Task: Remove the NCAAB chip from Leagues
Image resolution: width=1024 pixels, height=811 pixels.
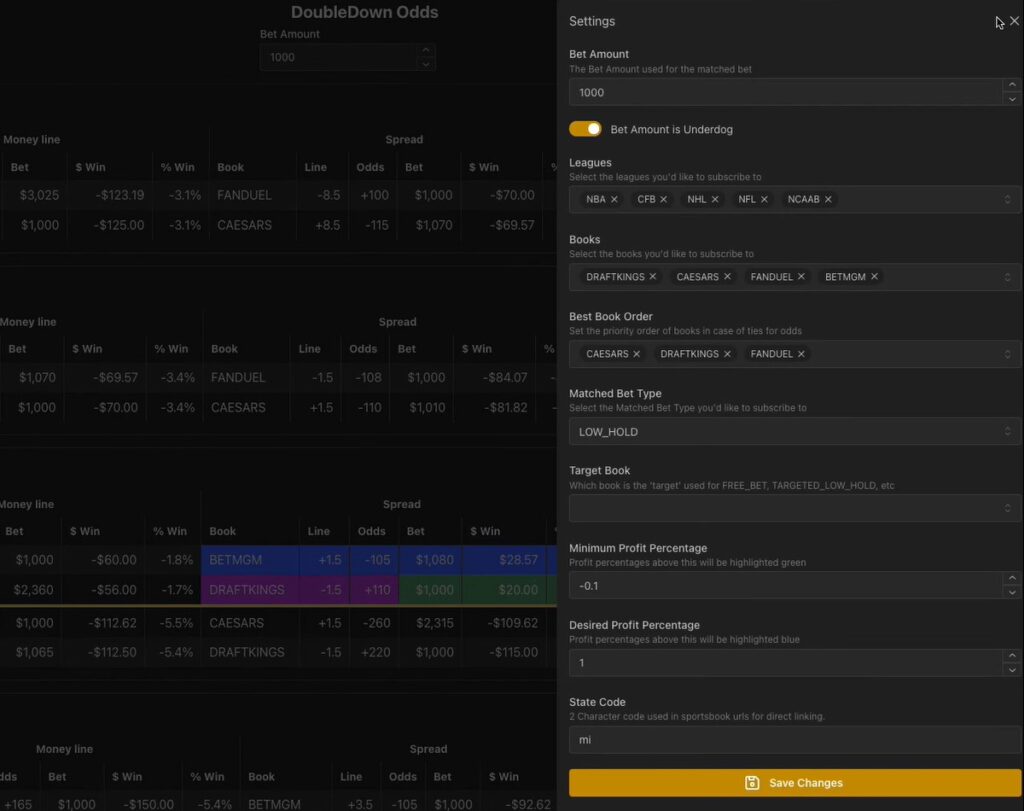Action: point(828,199)
